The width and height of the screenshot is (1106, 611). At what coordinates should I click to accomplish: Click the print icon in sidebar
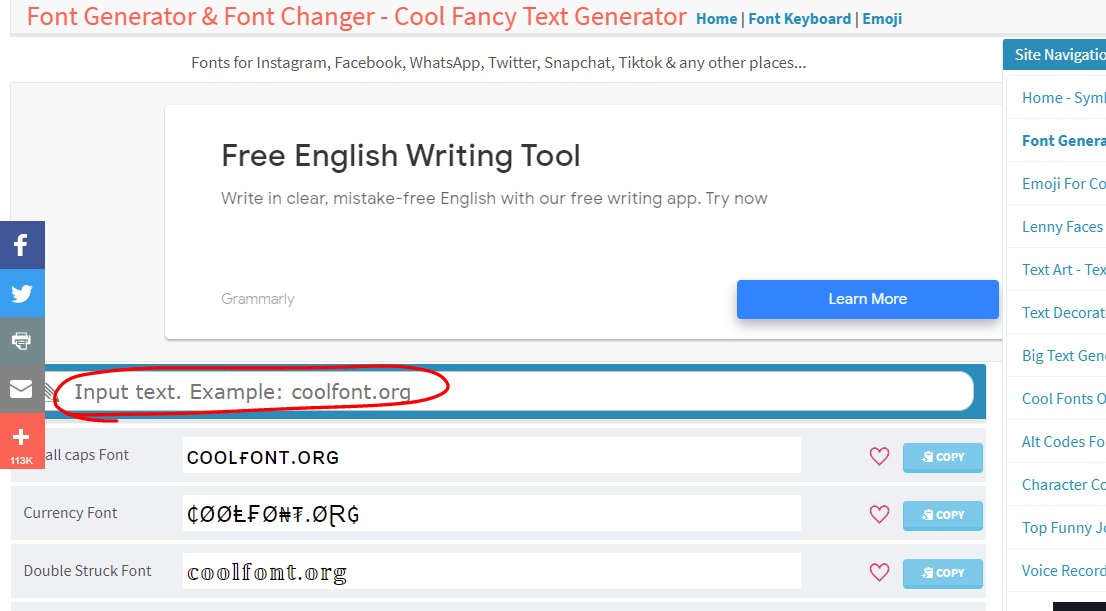click(21, 341)
